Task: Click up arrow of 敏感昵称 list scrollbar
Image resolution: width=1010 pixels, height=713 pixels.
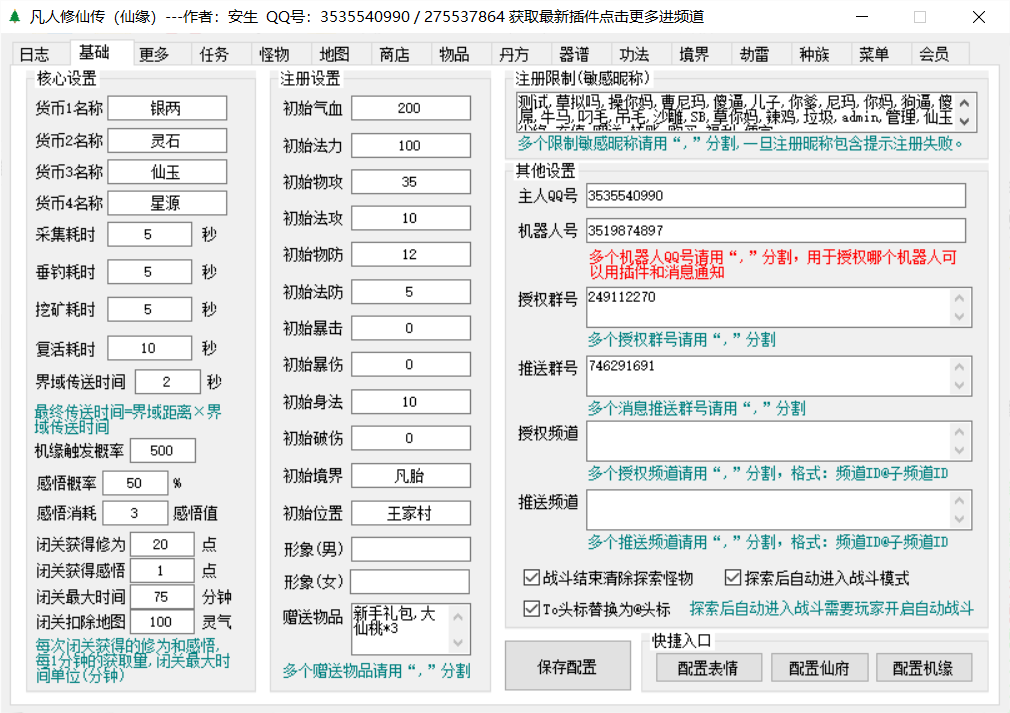Action: click(964, 103)
